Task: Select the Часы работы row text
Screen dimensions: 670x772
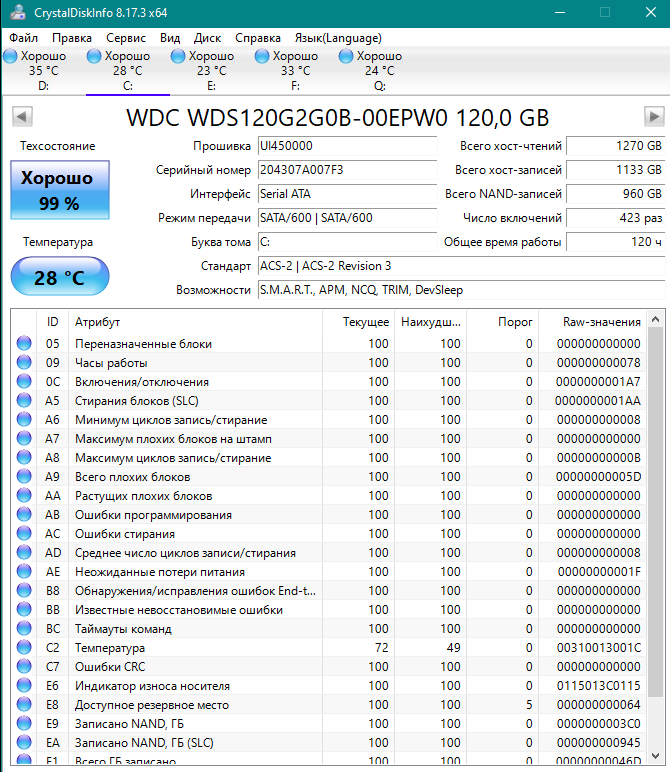Action: coord(111,363)
